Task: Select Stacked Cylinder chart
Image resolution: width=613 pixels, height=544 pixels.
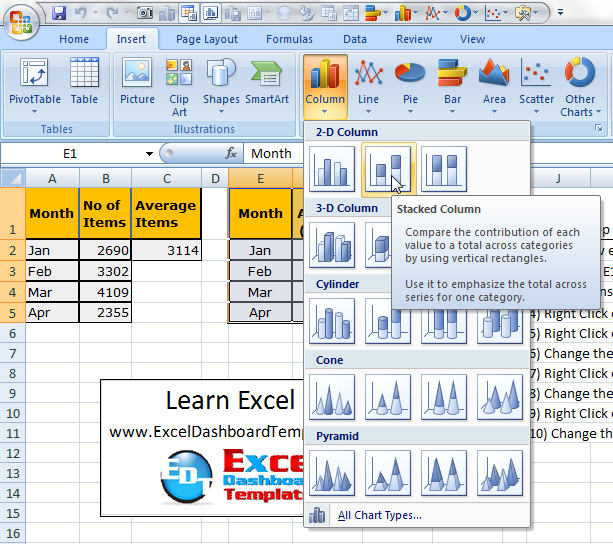Action: 388,326
